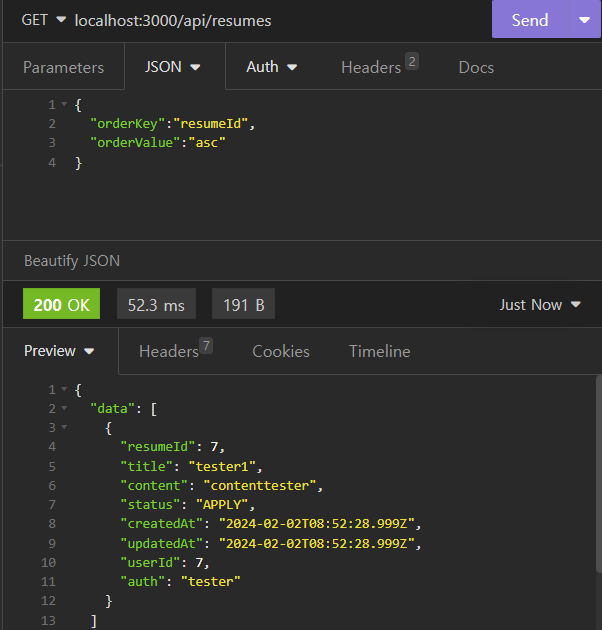Collapse the resume object on line 3
602x630 pixels.
click(x=64, y=427)
